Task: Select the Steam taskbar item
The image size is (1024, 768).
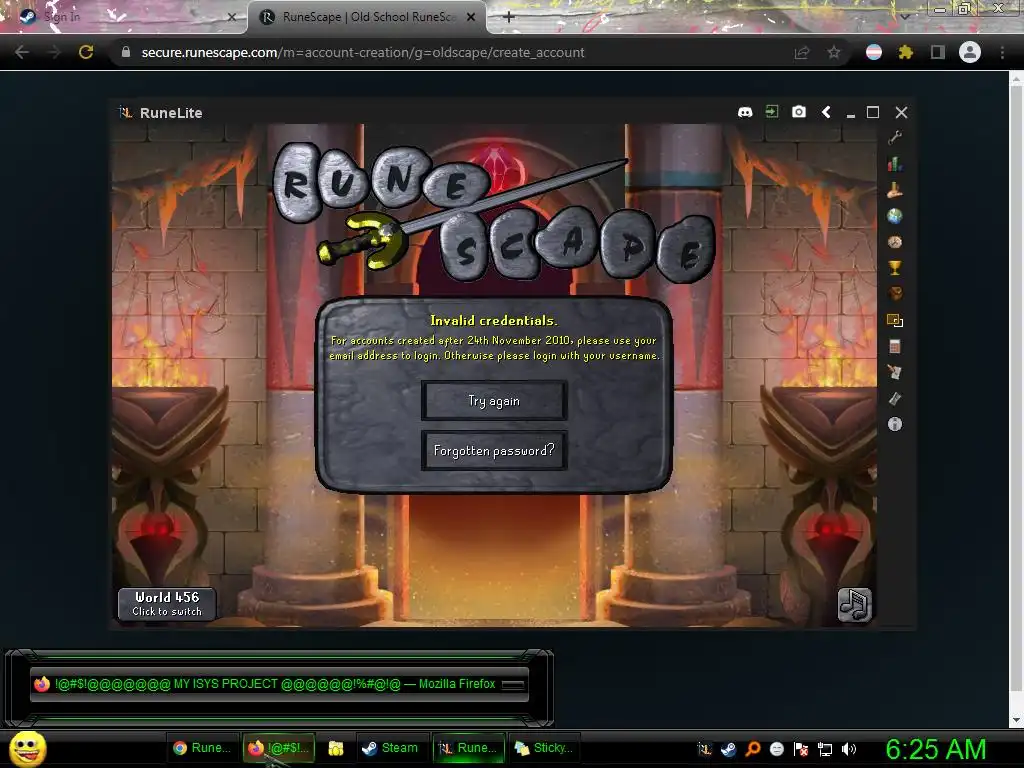Action: point(391,748)
